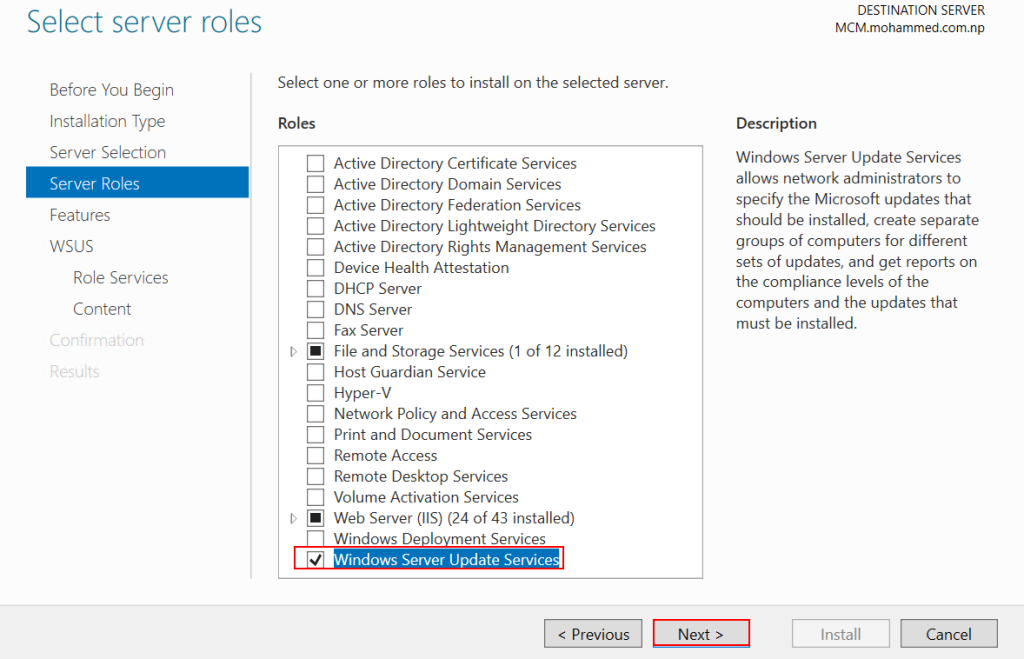The width and height of the screenshot is (1024, 659).
Task: Expand the Web Server (IIS) tree node
Action: tap(293, 518)
